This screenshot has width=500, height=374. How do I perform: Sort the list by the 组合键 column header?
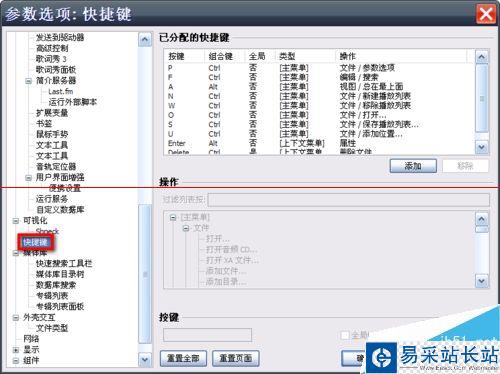tap(225, 56)
